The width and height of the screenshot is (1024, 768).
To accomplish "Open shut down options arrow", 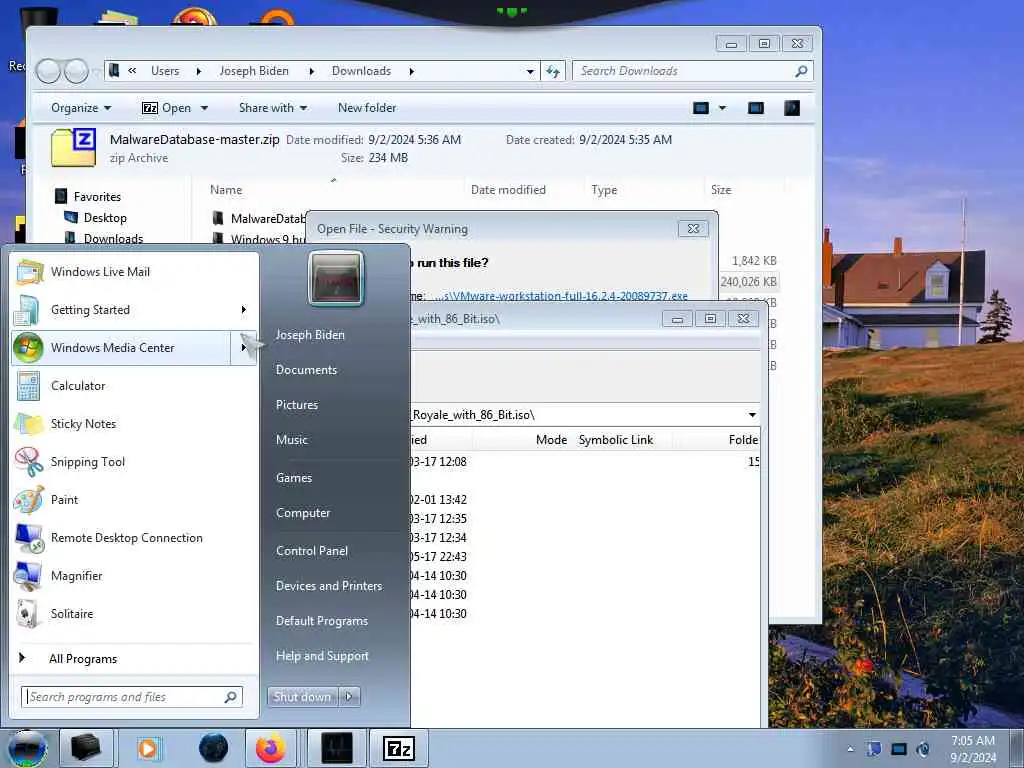I will [x=349, y=697].
